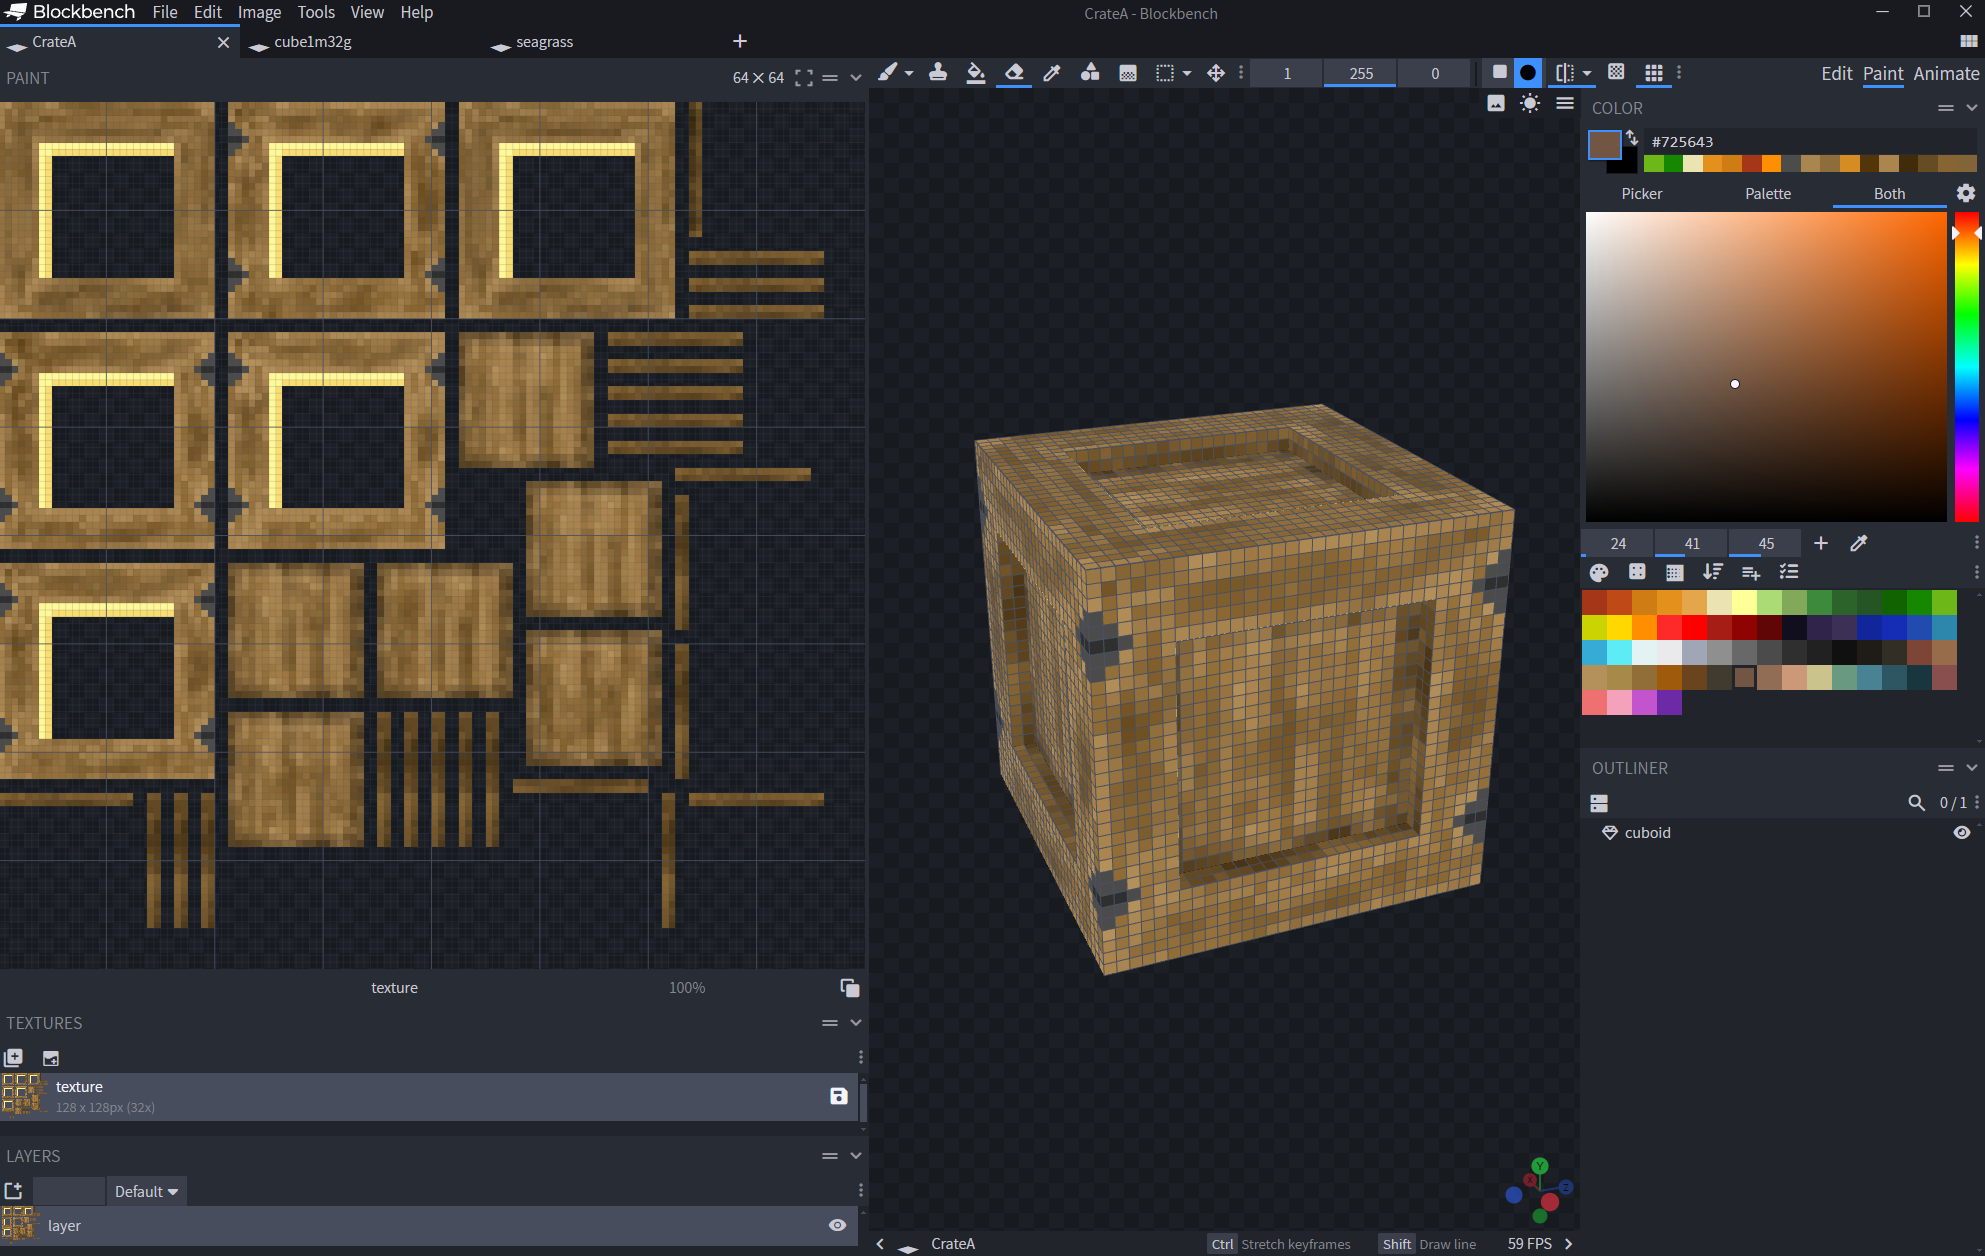Select the Move Layer tool

click(x=1216, y=73)
